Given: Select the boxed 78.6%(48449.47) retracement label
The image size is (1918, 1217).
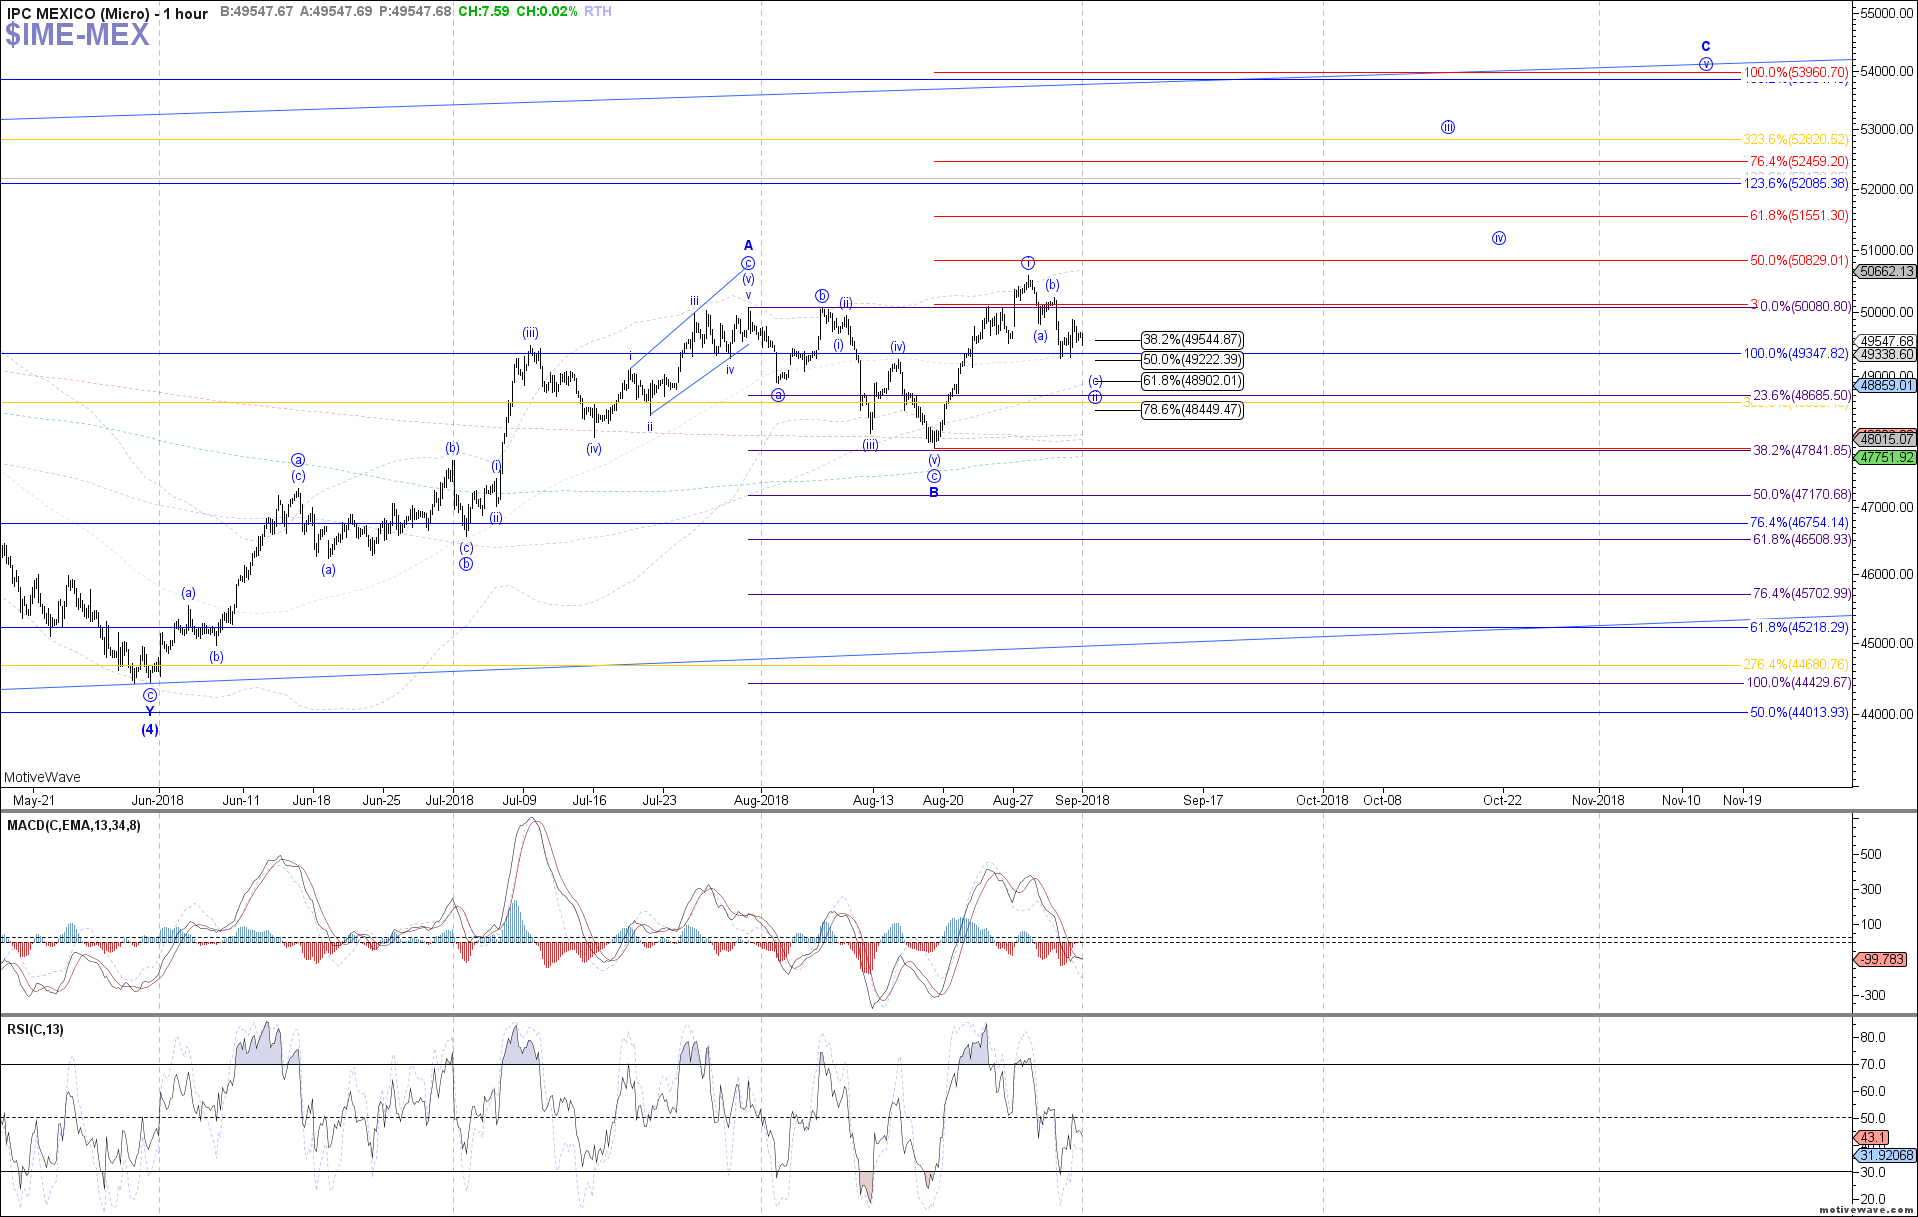Looking at the screenshot, I should [1192, 410].
